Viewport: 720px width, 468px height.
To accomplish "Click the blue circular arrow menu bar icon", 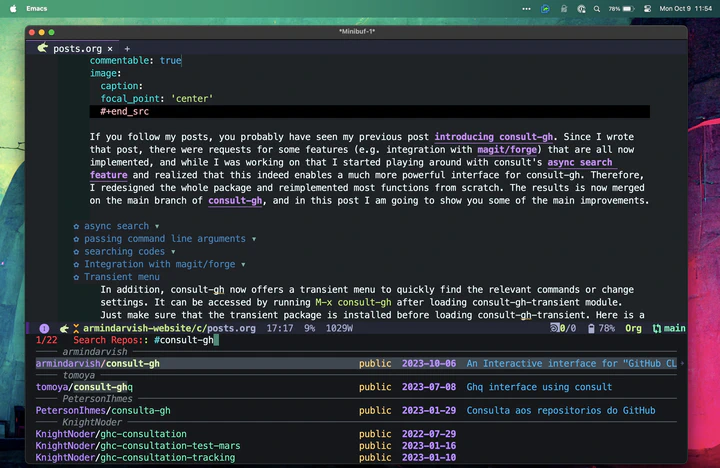I will [x=545, y=8].
